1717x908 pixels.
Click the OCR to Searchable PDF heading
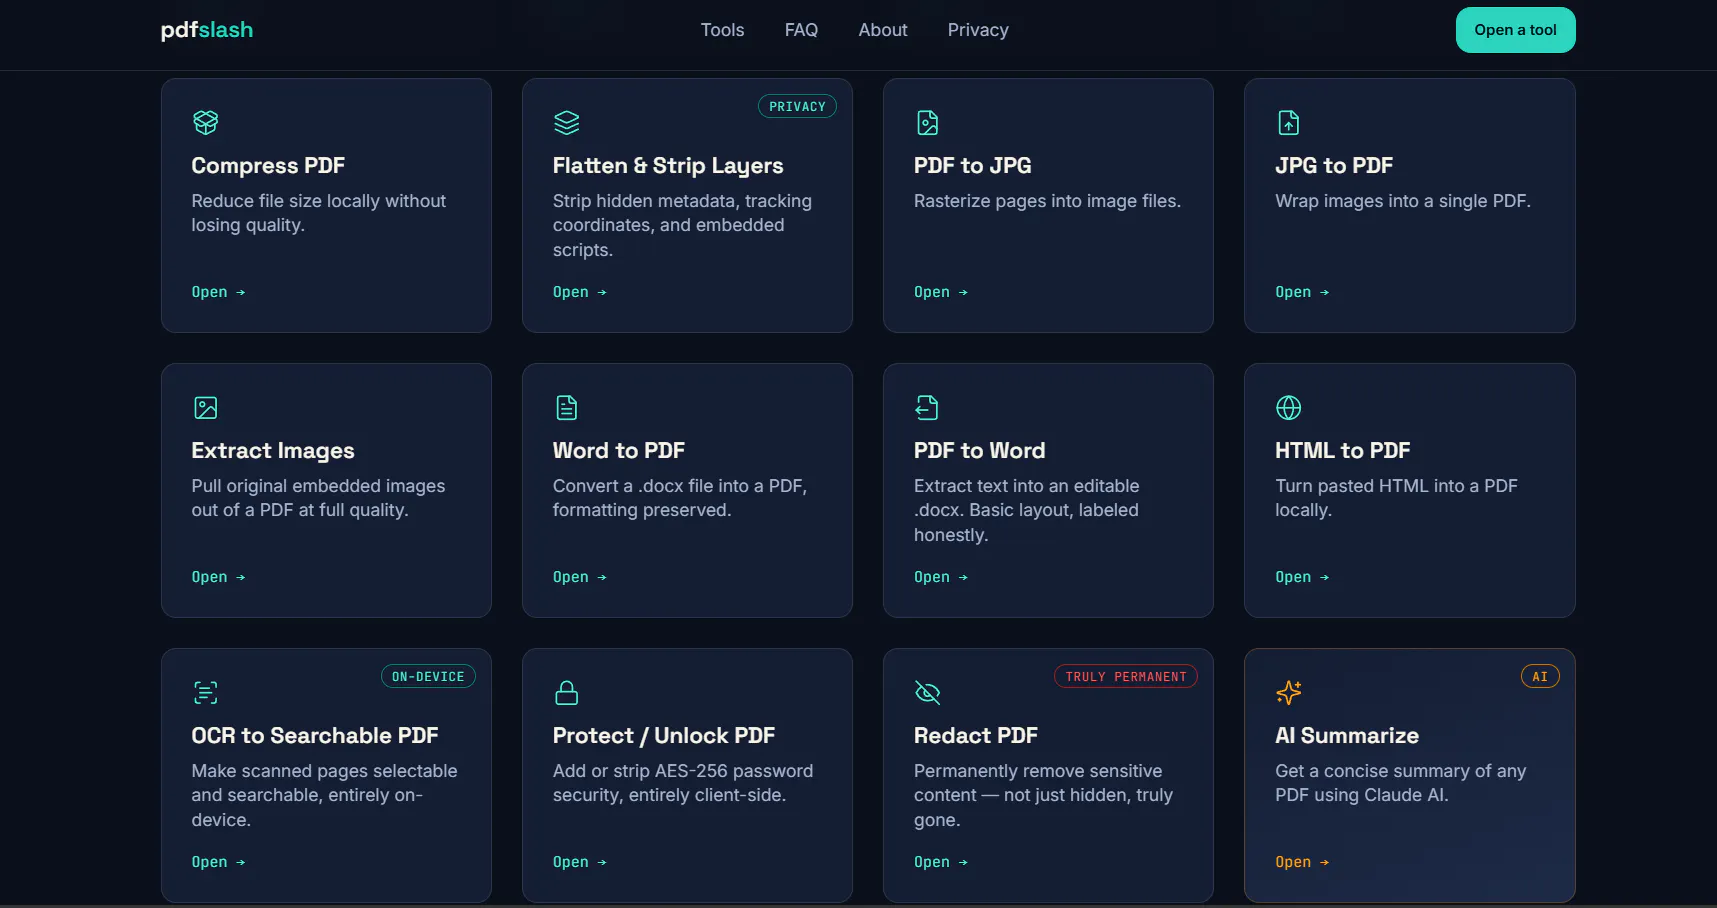315,736
